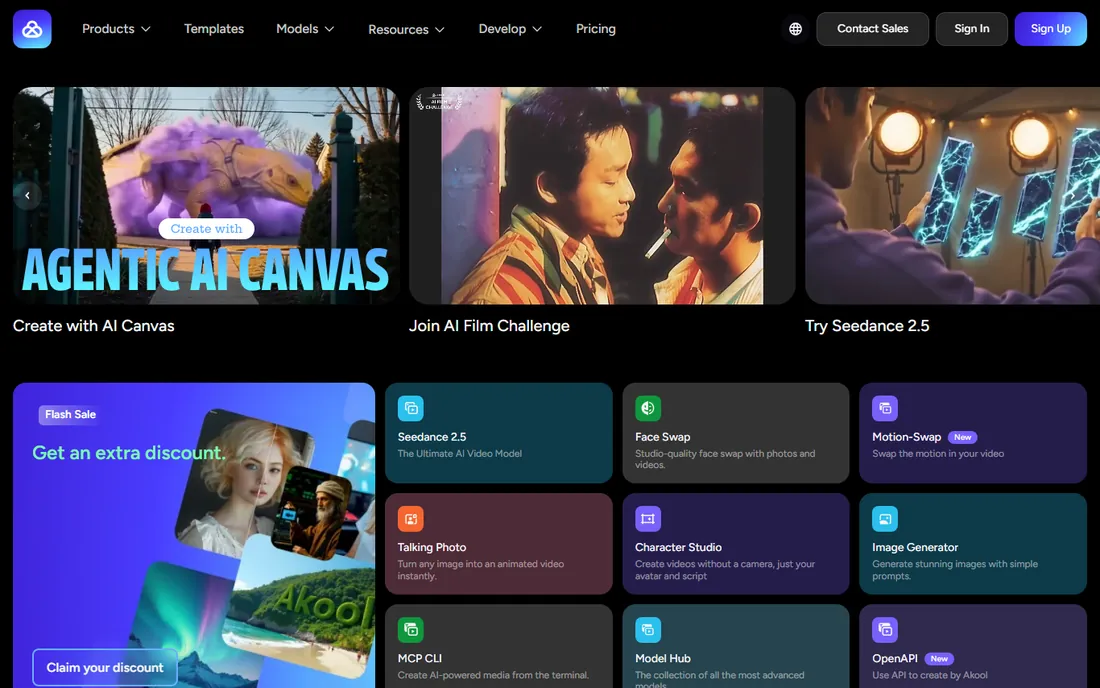Viewport: 1100px width, 688px height.
Task: Click the Contact Sales button
Action: coord(873,29)
